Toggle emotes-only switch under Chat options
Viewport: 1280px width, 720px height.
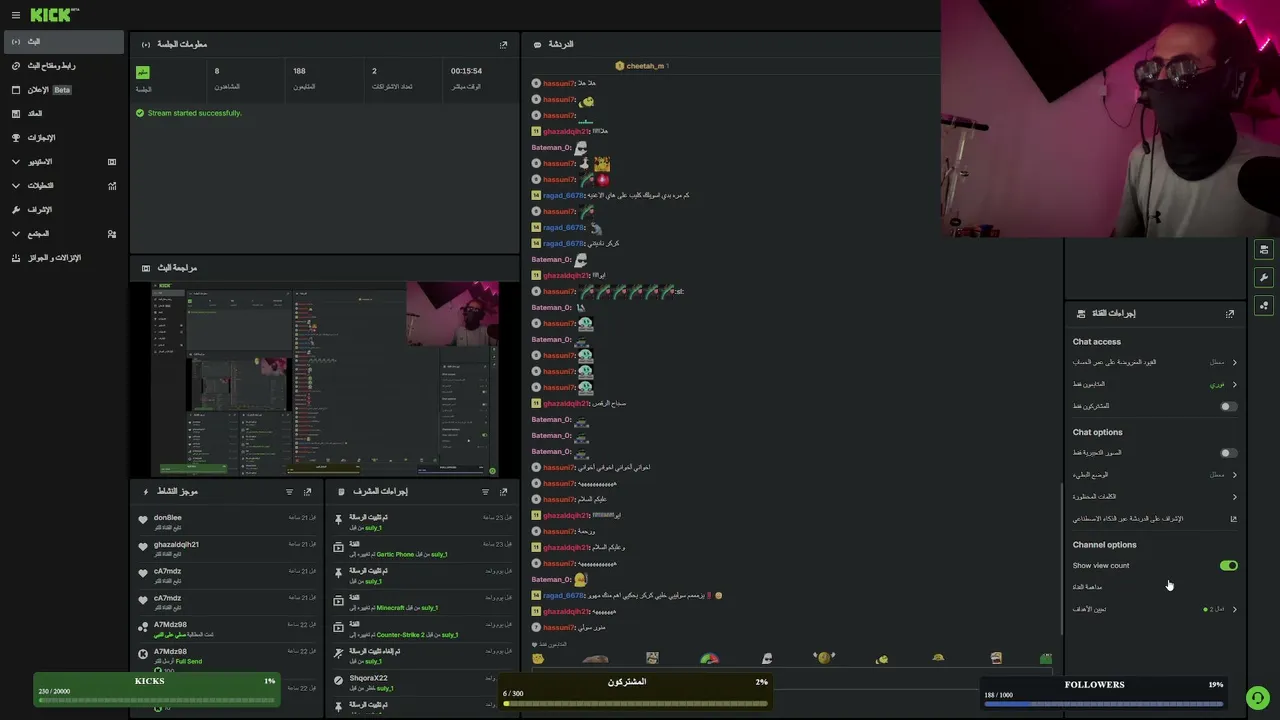pyautogui.click(x=1229, y=453)
